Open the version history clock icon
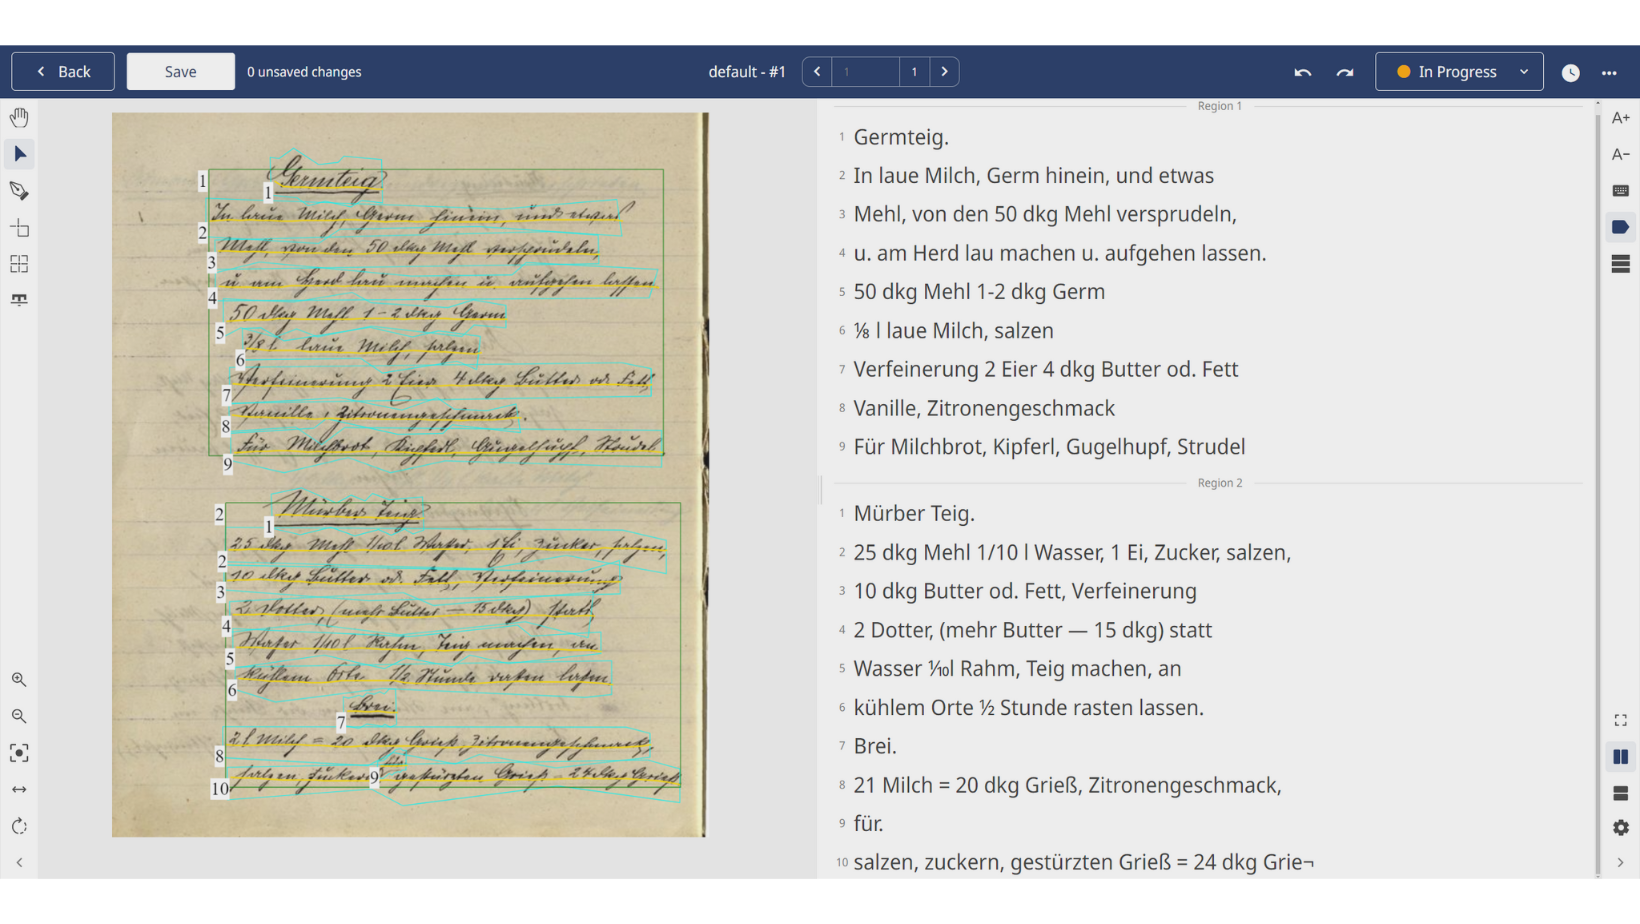Viewport: 1640px width, 924px height. tap(1570, 72)
